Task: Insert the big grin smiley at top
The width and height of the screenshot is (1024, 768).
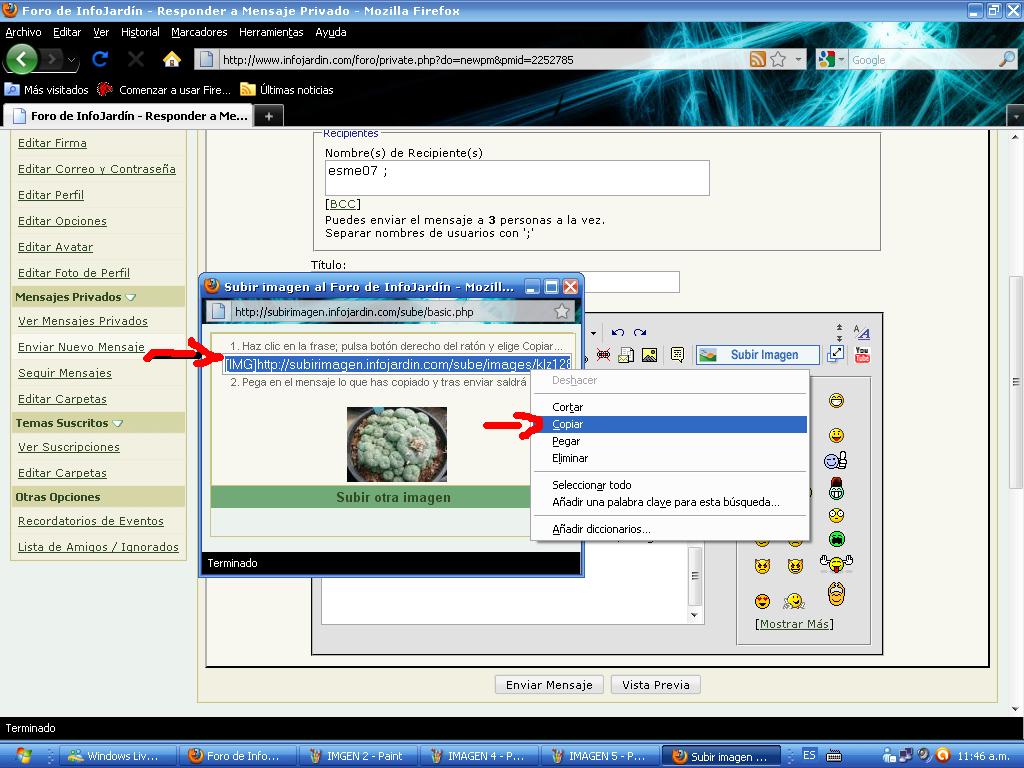Action: 836,400
